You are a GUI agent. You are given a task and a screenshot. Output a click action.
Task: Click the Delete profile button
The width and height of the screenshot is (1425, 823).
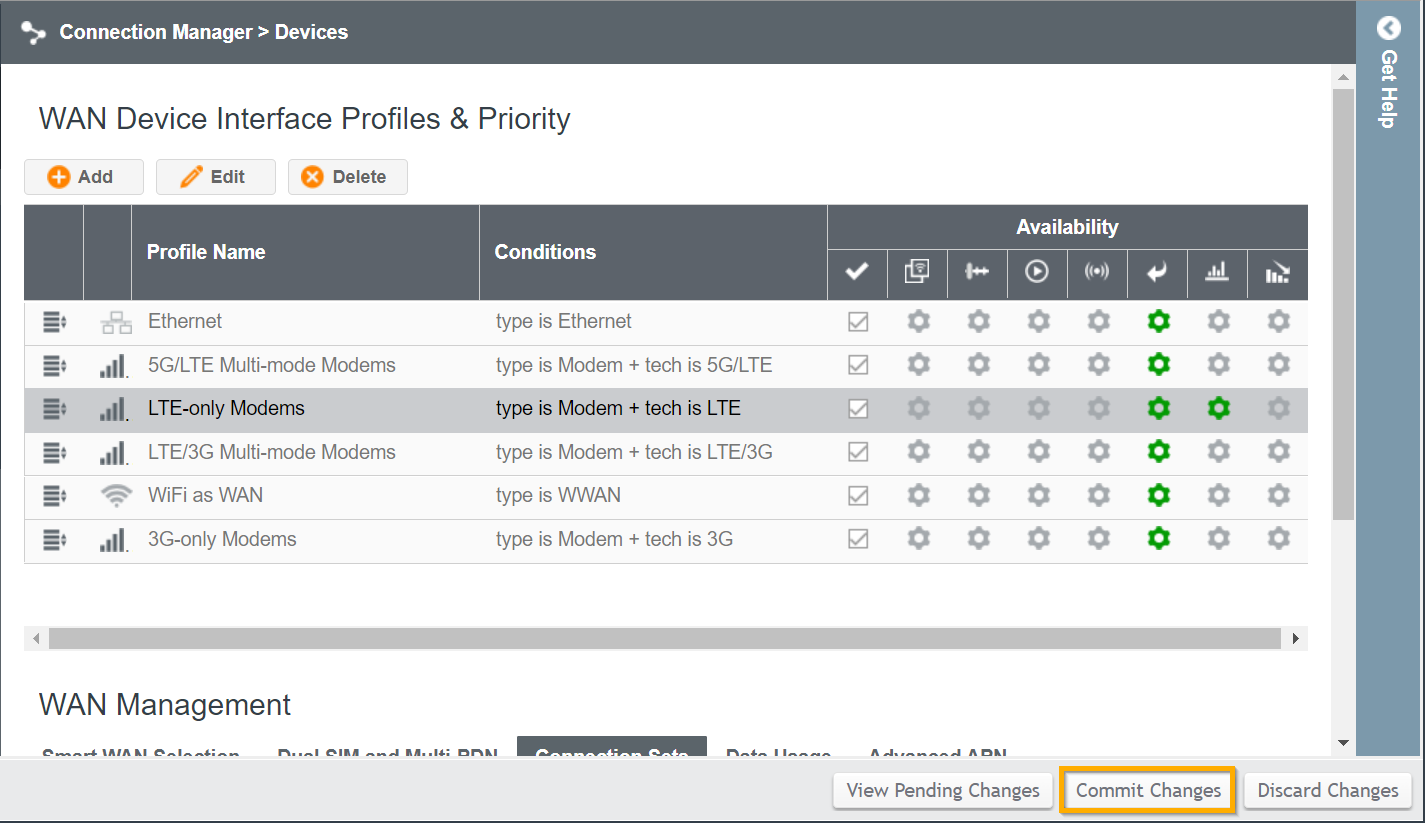[347, 177]
